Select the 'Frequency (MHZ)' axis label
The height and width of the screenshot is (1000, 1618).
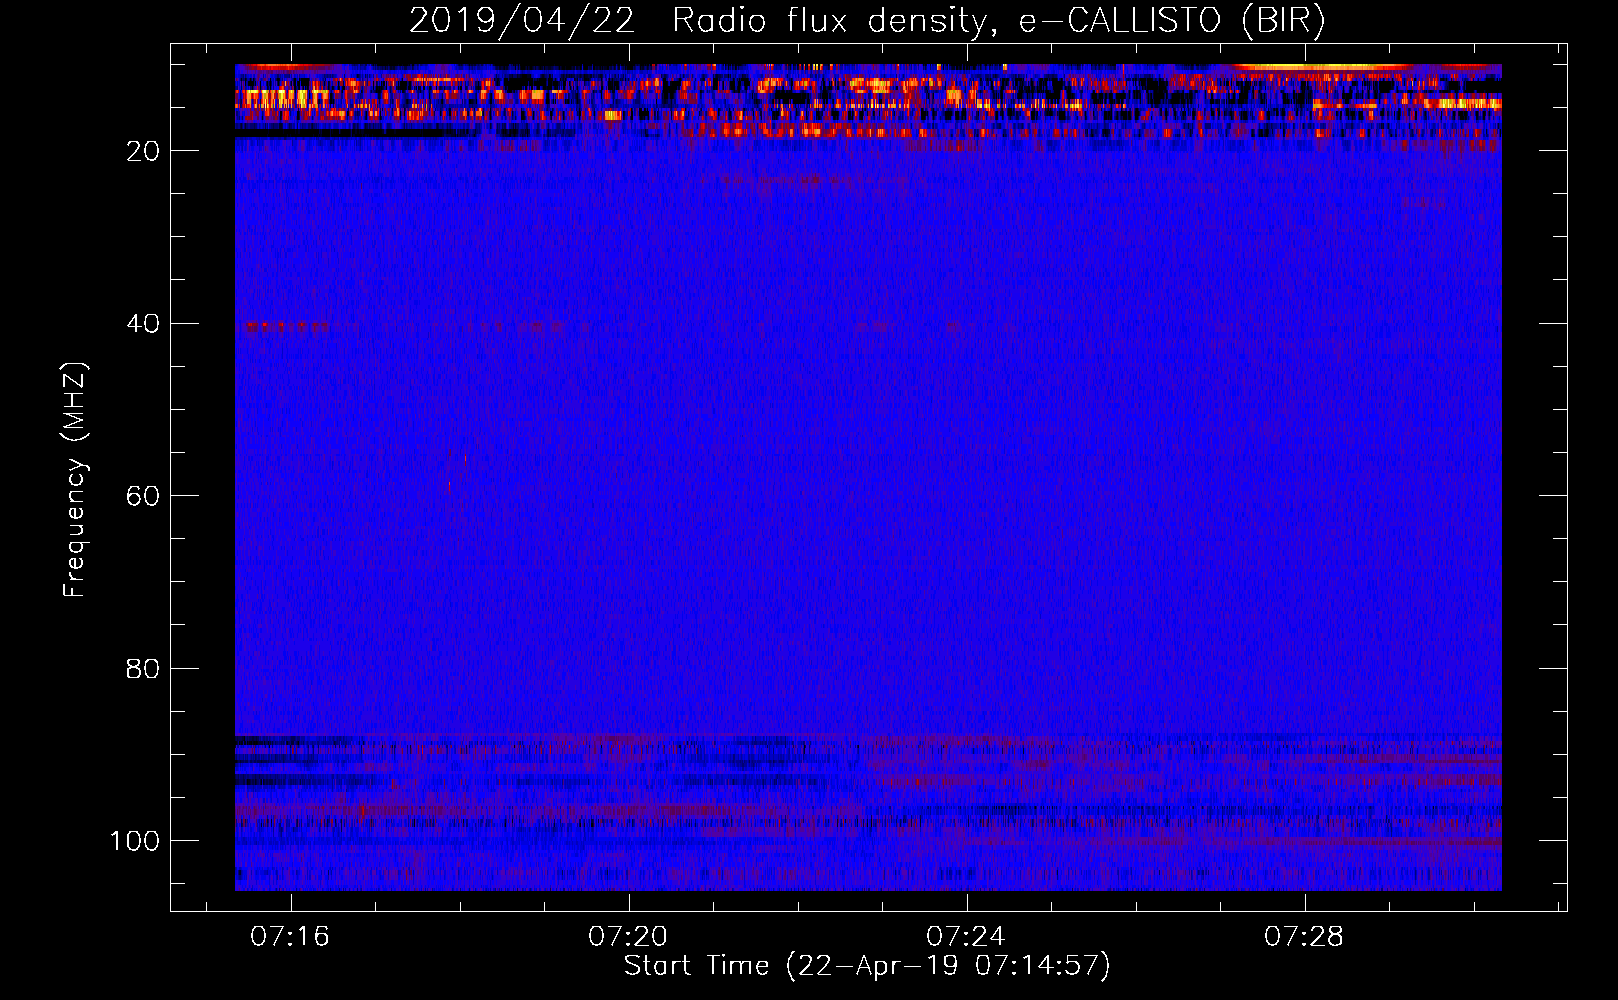pyautogui.click(x=76, y=479)
